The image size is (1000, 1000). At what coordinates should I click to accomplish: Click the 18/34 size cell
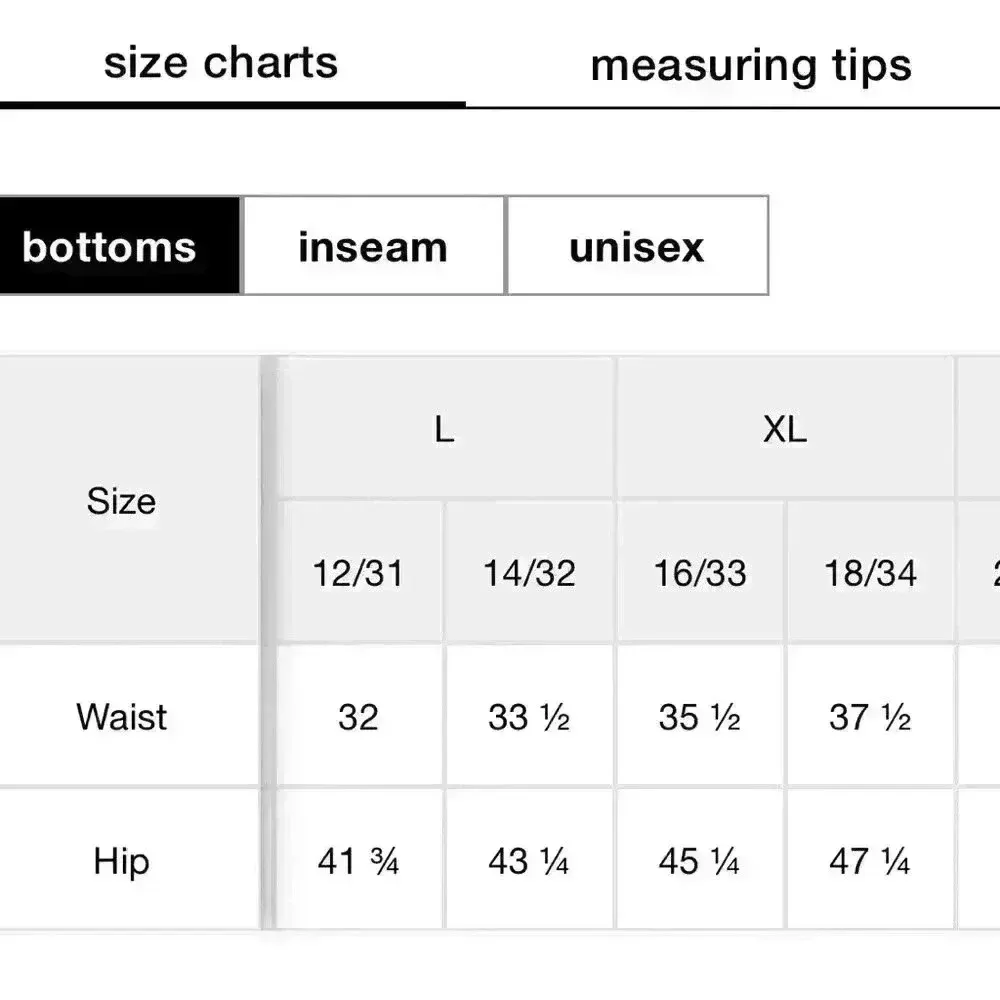870,573
